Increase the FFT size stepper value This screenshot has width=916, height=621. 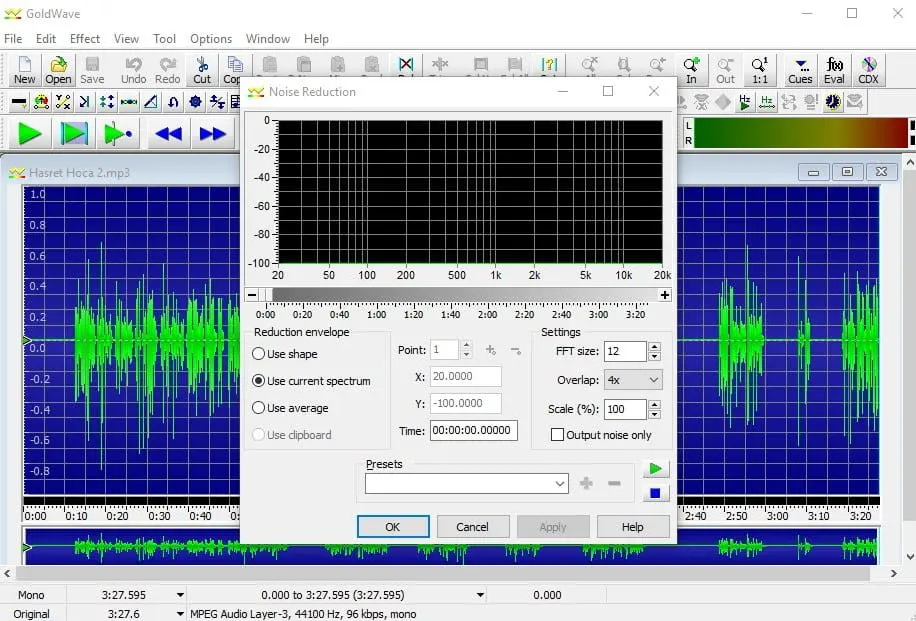654,347
